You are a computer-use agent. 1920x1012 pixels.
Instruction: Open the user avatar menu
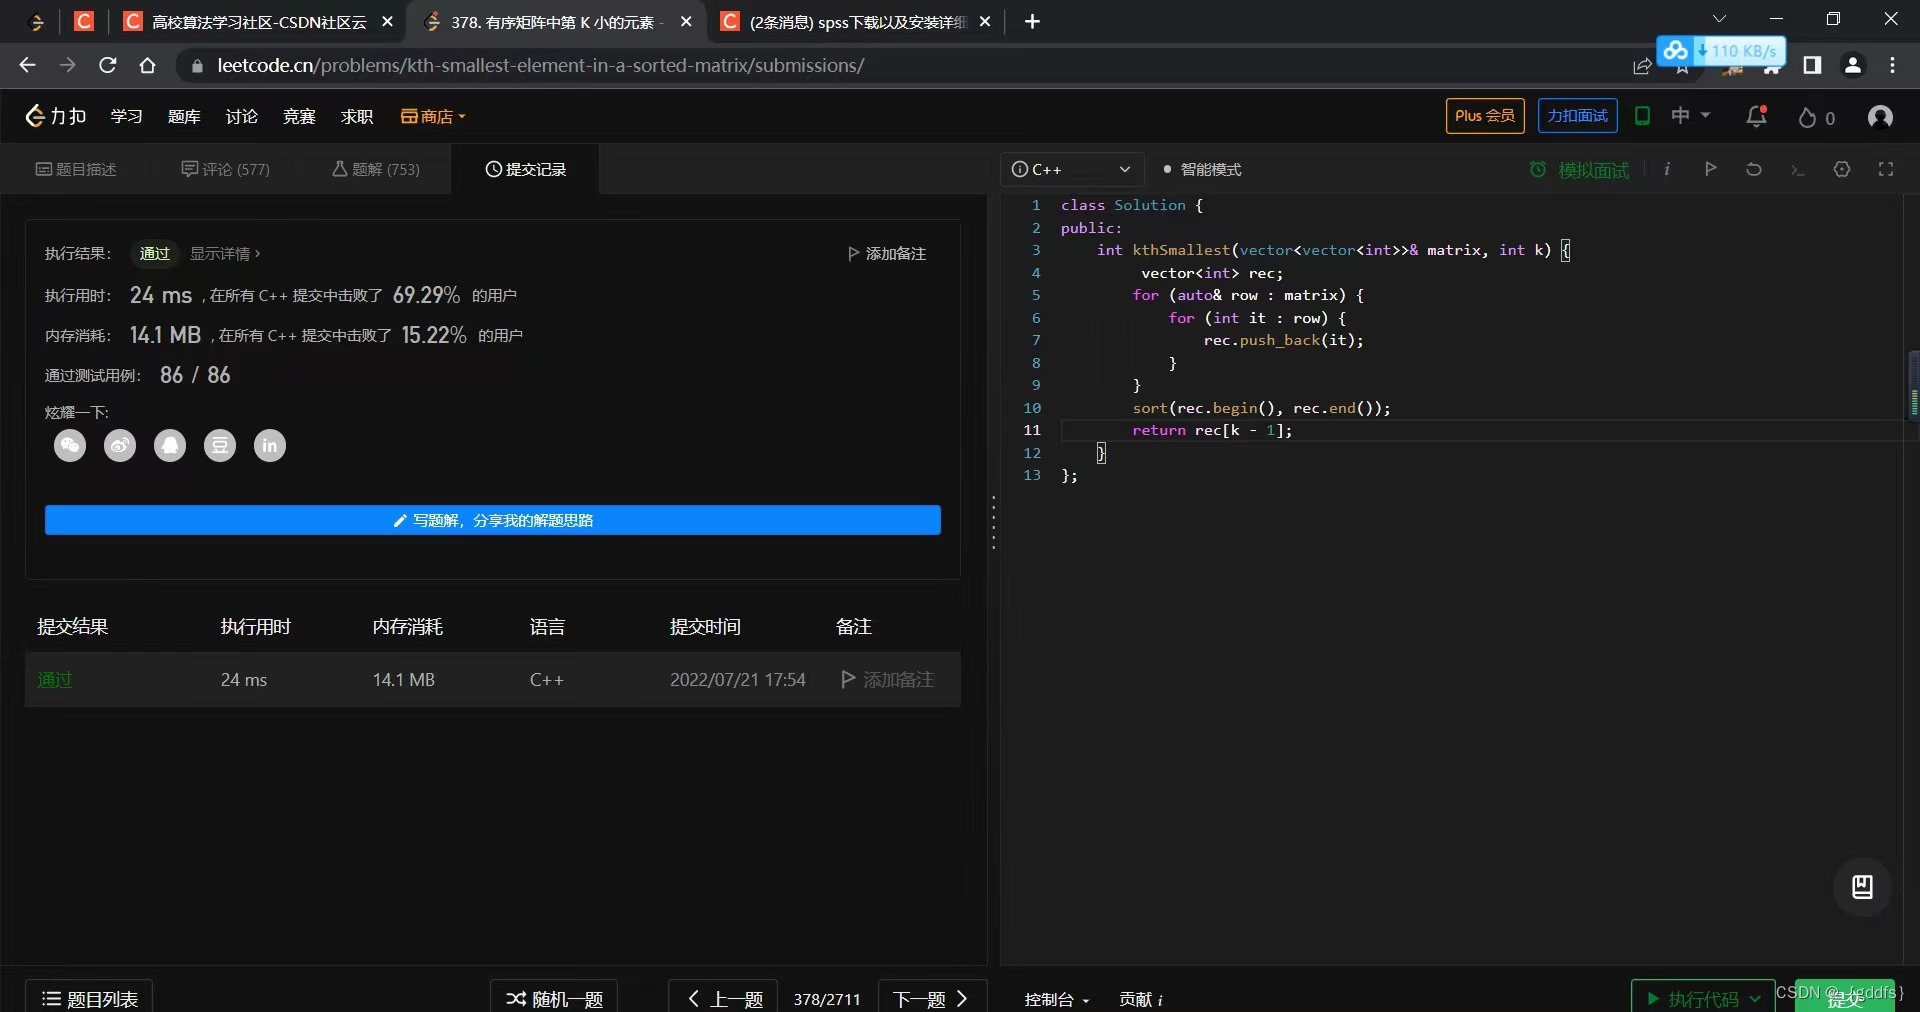(1880, 117)
